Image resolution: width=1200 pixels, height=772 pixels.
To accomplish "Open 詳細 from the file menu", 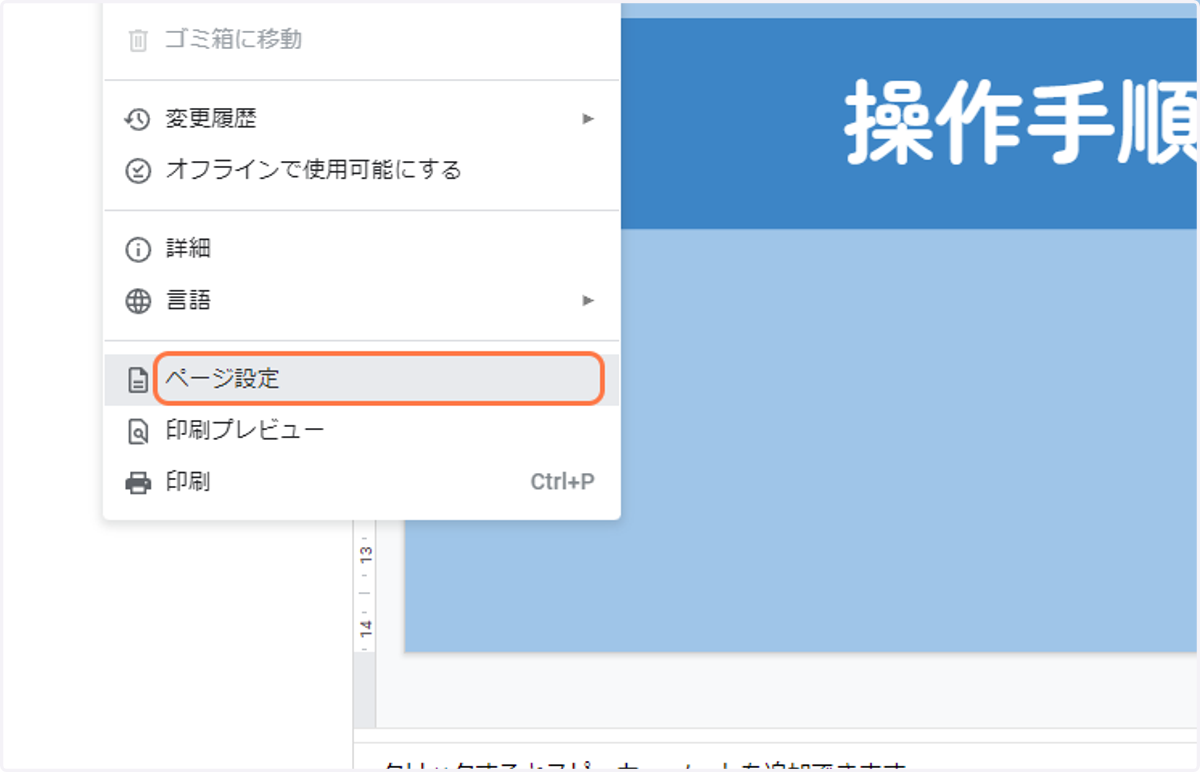I will (x=361, y=249).
